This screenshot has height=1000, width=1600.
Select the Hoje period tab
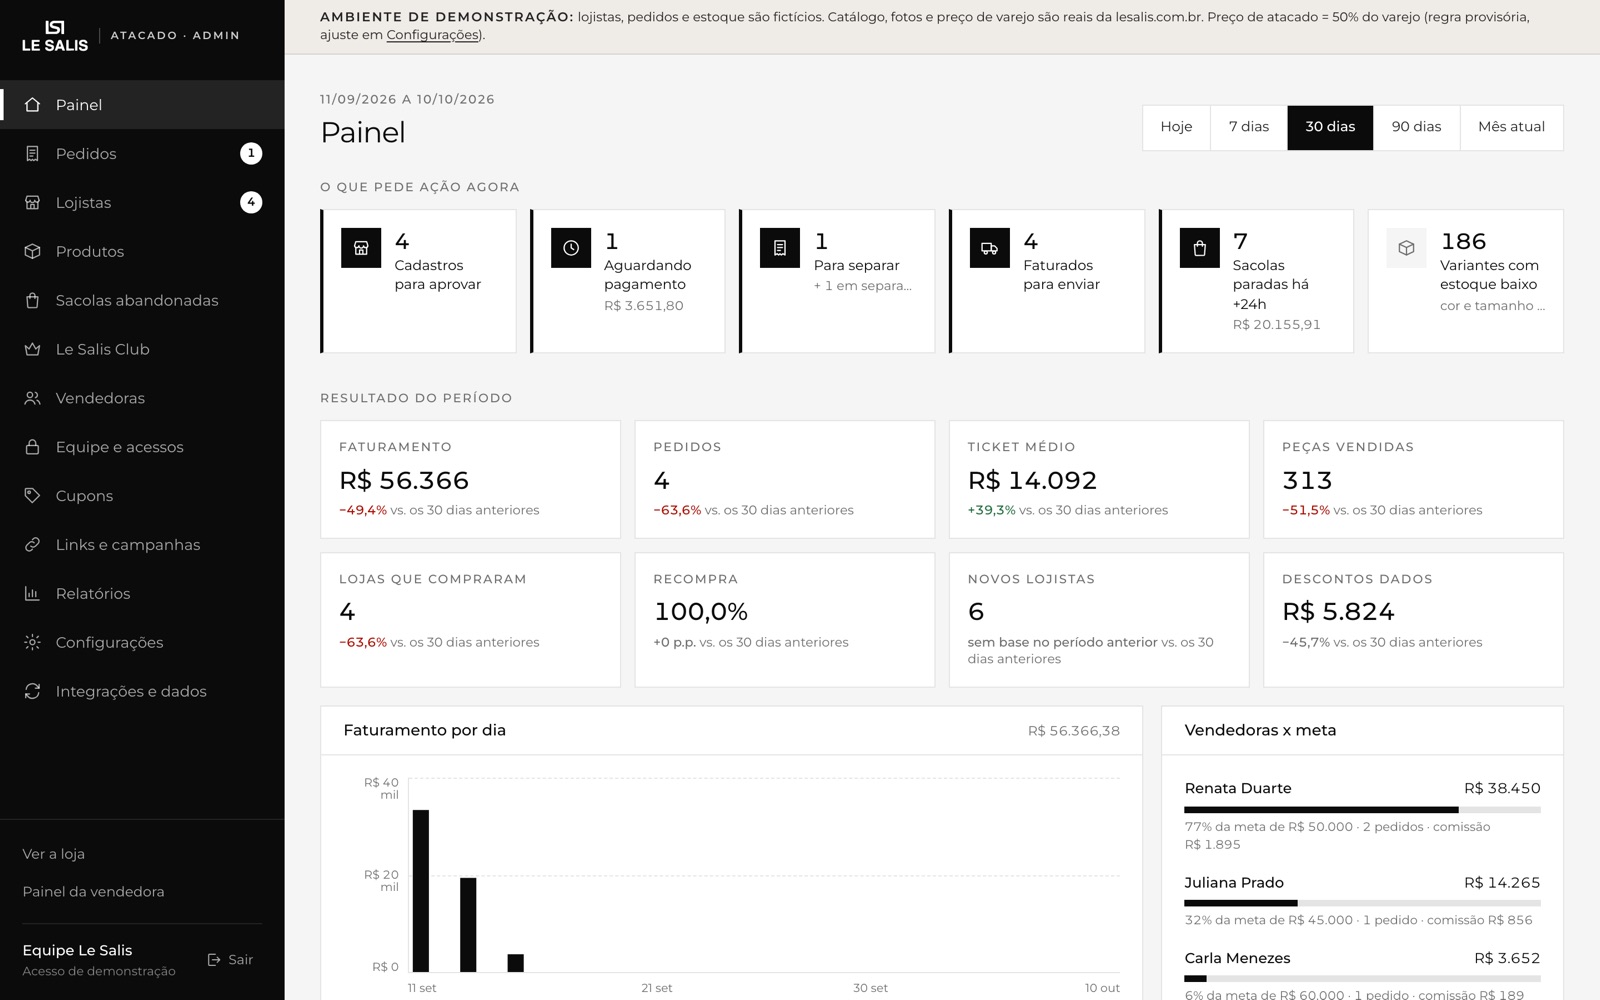click(x=1176, y=127)
